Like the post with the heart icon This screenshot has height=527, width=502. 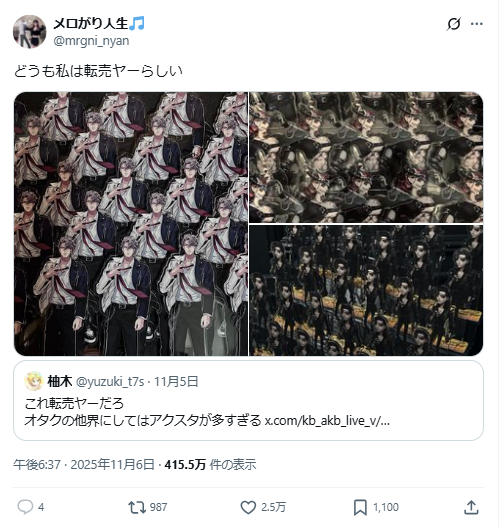point(248,507)
